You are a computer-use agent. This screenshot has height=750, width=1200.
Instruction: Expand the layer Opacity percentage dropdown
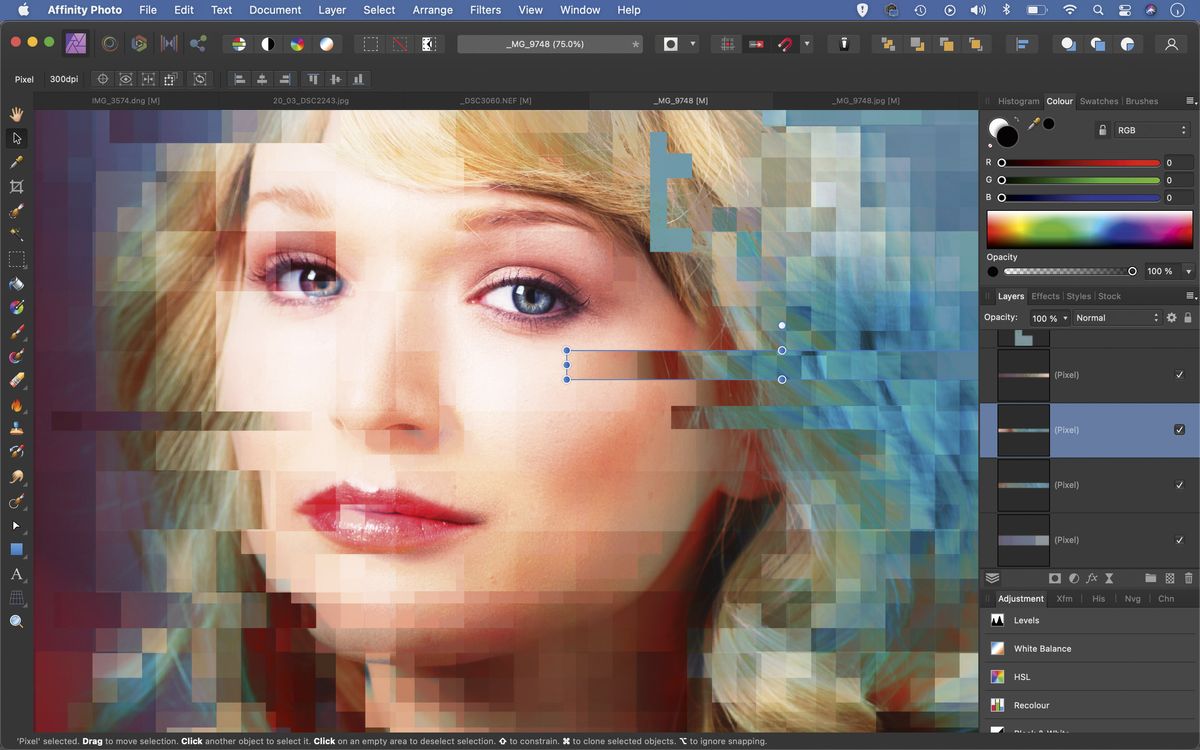1066,317
